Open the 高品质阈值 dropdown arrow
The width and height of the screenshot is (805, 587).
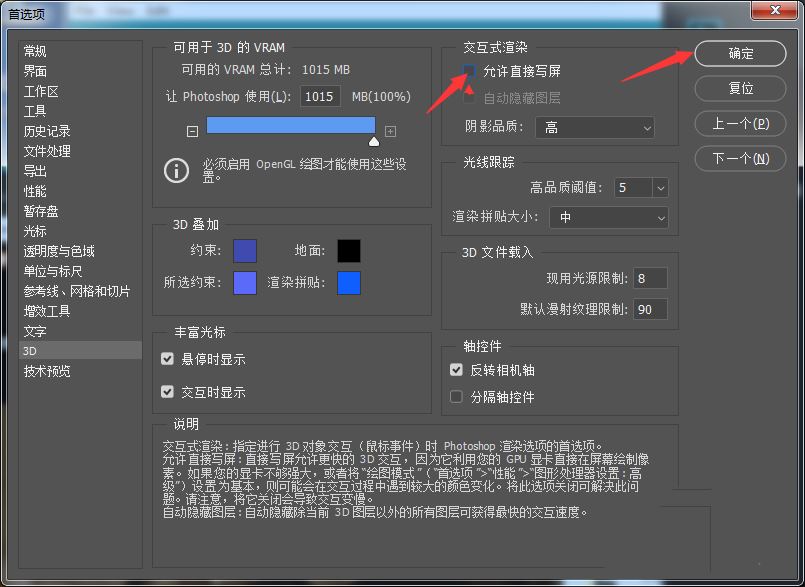pos(661,188)
